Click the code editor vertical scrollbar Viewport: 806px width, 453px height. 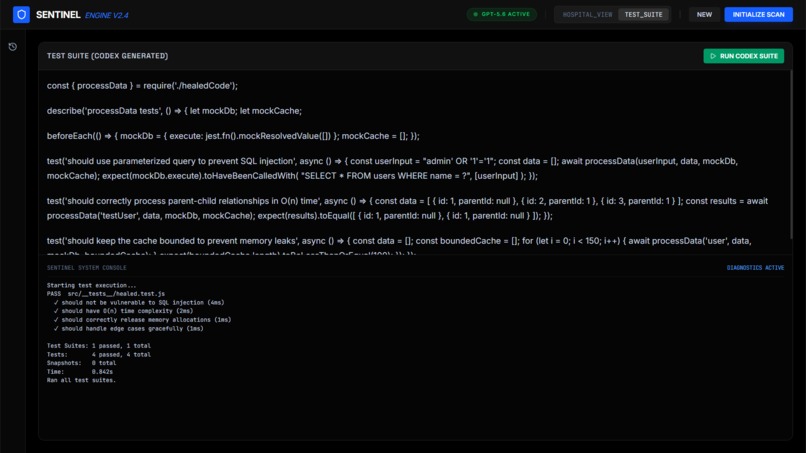[x=791, y=154]
